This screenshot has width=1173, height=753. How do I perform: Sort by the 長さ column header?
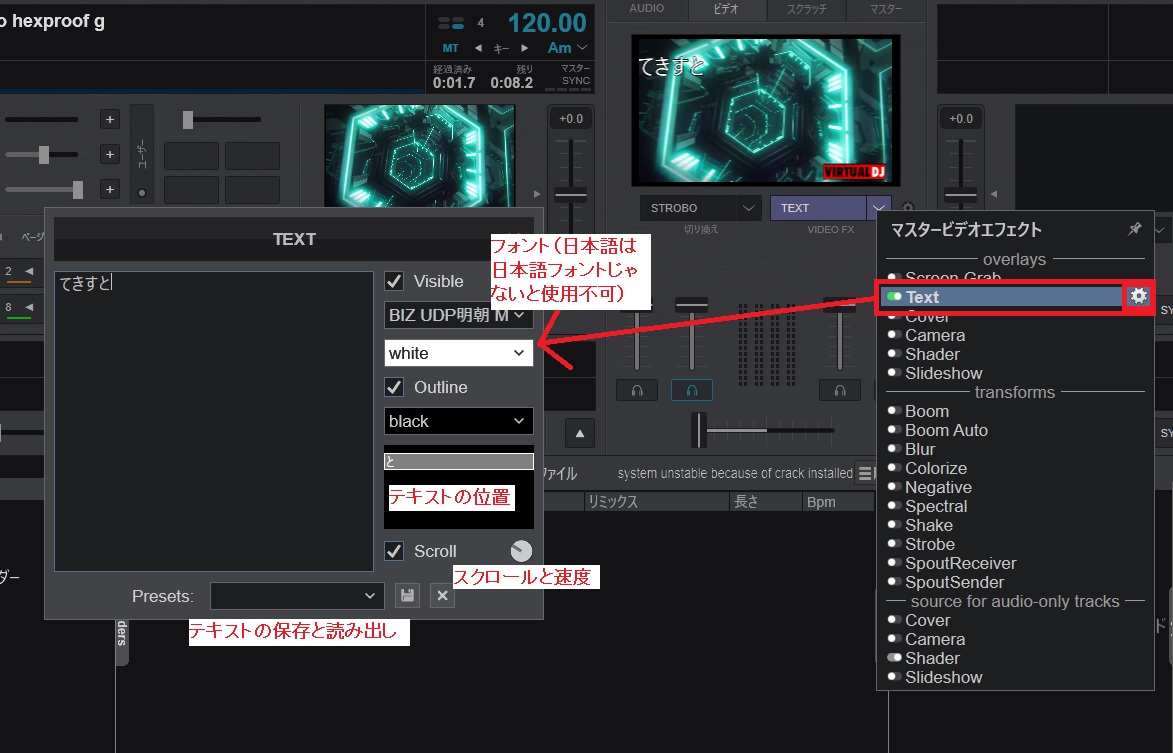tap(765, 502)
